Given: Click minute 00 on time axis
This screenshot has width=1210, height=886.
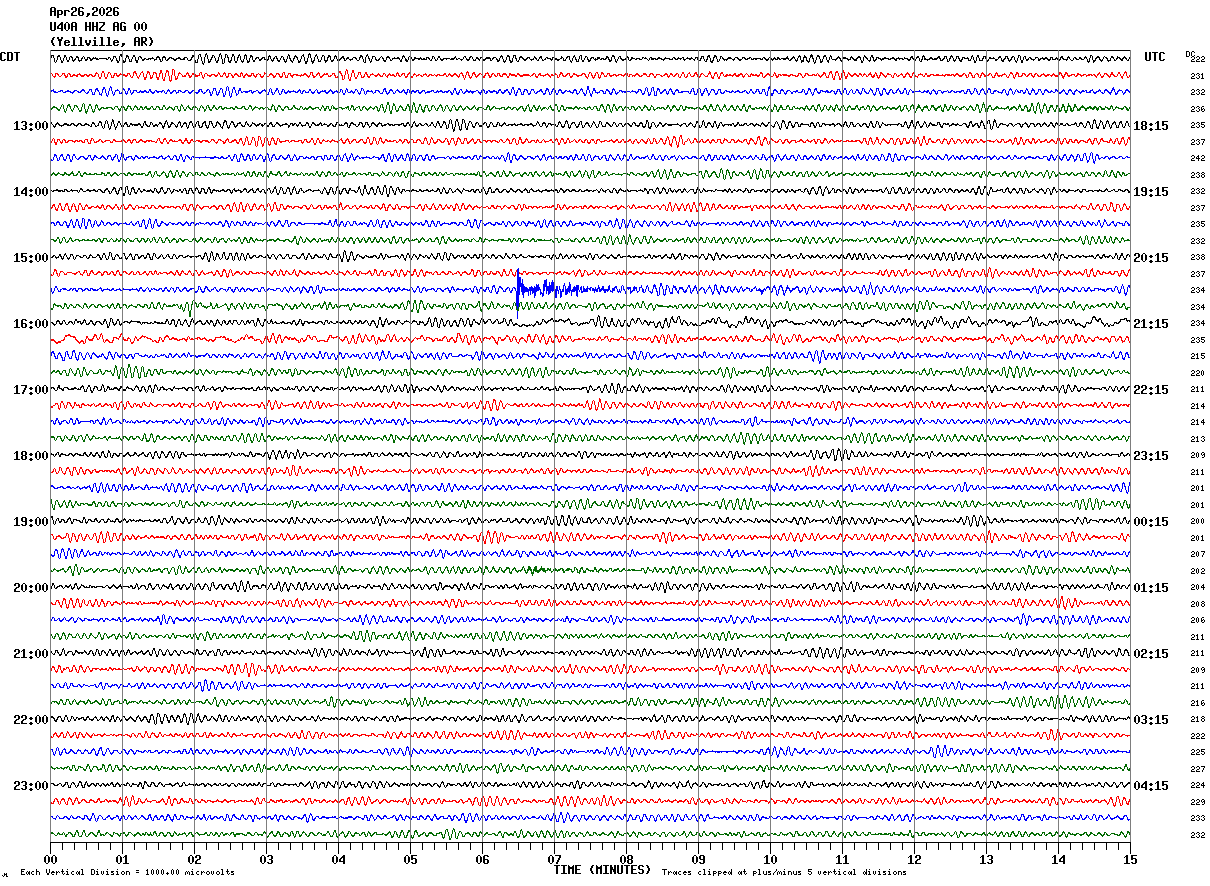Looking at the screenshot, I should pos(50,859).
